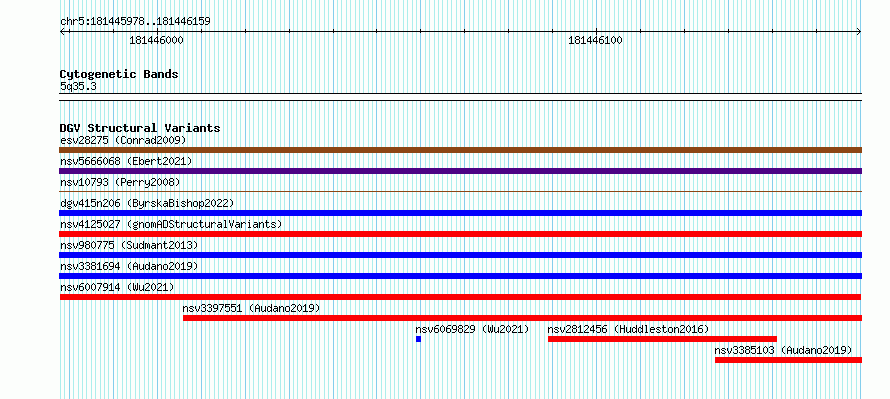The width and height of the screenshot is (890, 399).
Task: Select the small blue nsv6069829 (Wu2021) marker
Action: [x=418, y=339]
